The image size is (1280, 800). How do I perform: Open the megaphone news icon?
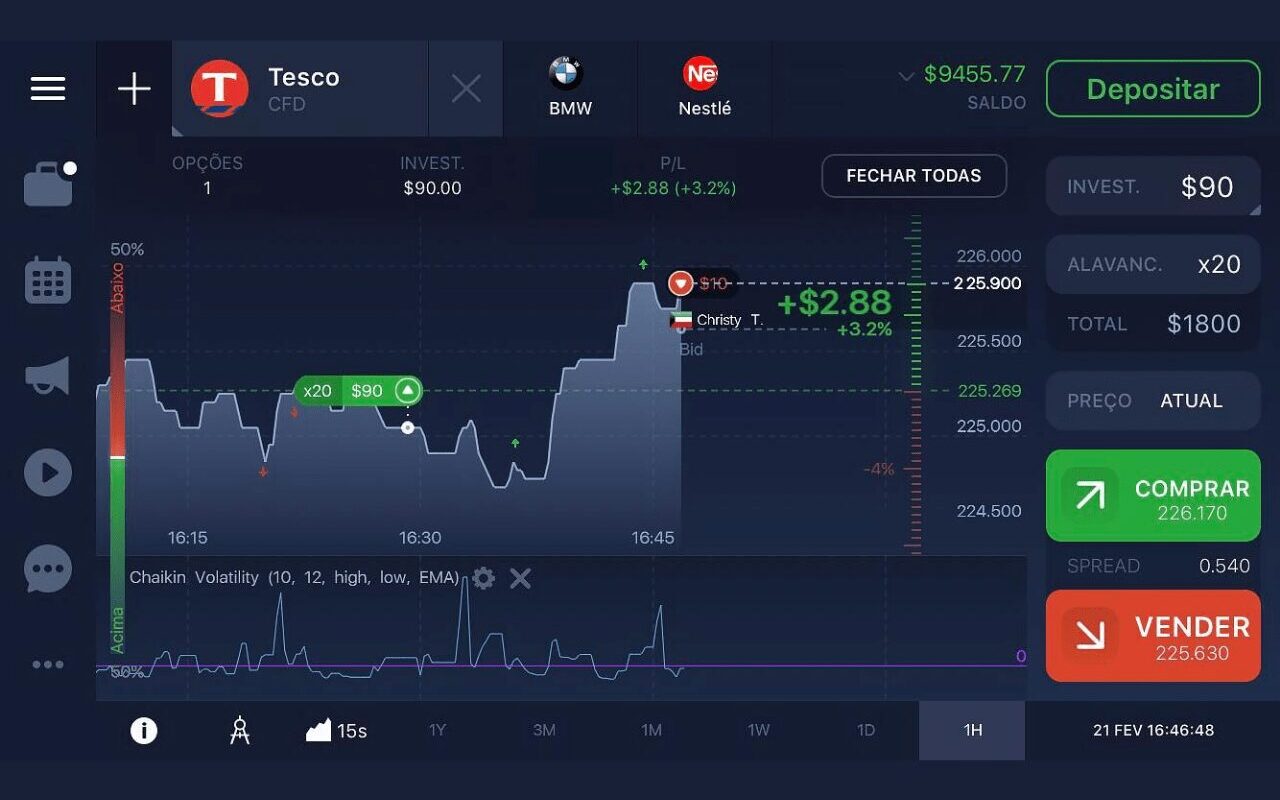48,376
